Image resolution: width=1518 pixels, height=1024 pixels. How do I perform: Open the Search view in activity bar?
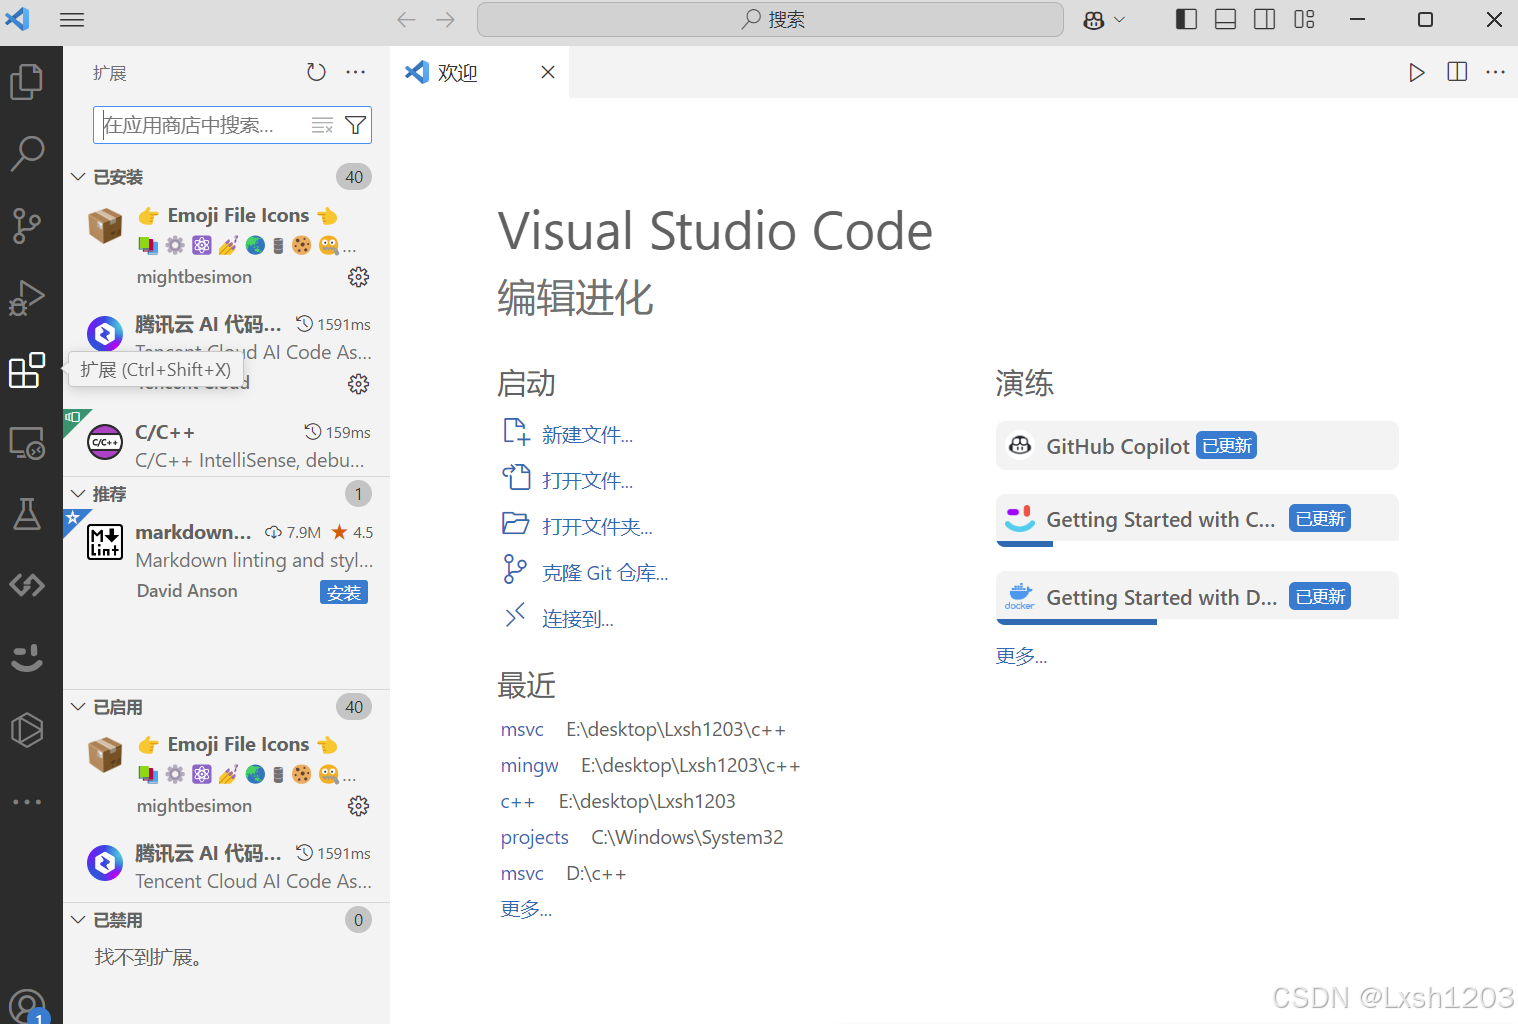(27, 153)
